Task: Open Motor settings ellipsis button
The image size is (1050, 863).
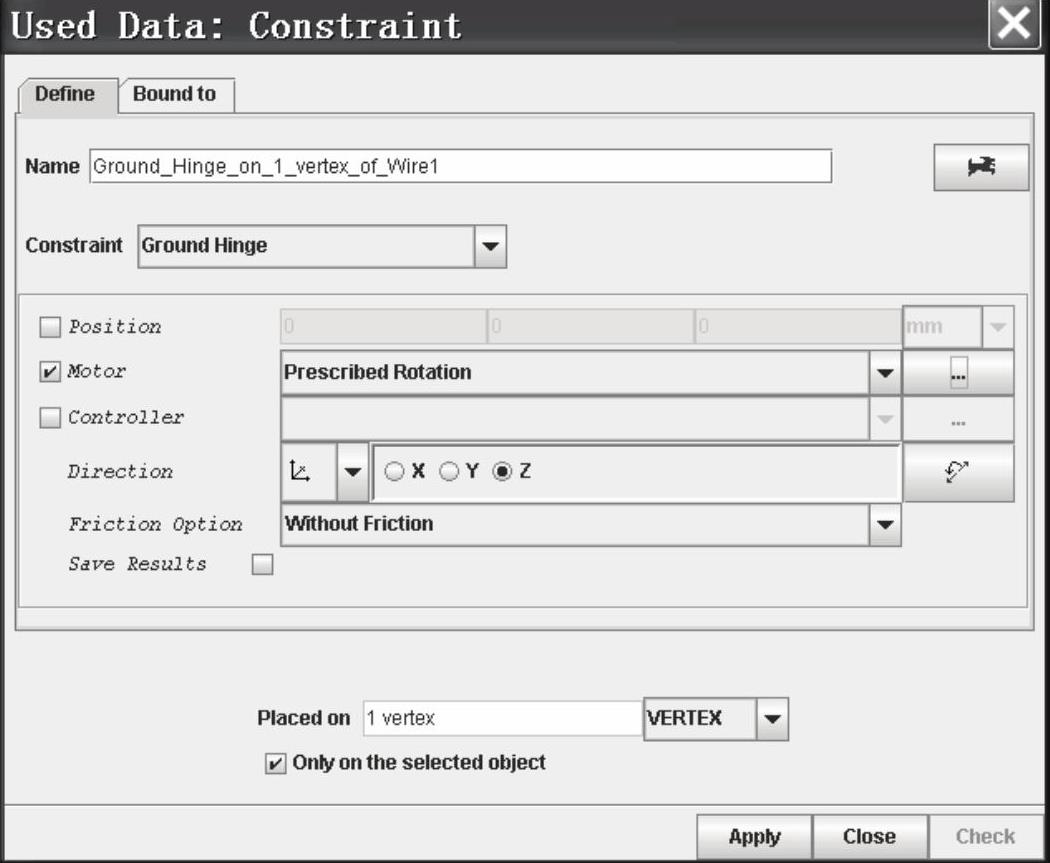Action: (957, 373)
